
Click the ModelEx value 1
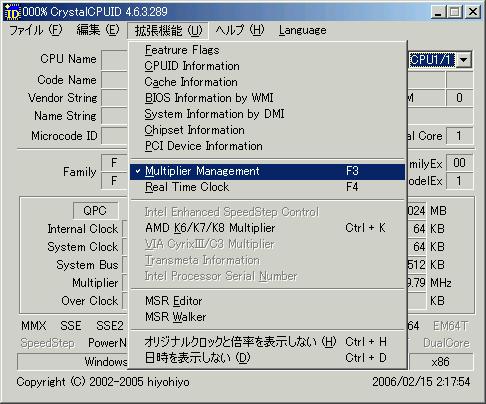(459, 181)
